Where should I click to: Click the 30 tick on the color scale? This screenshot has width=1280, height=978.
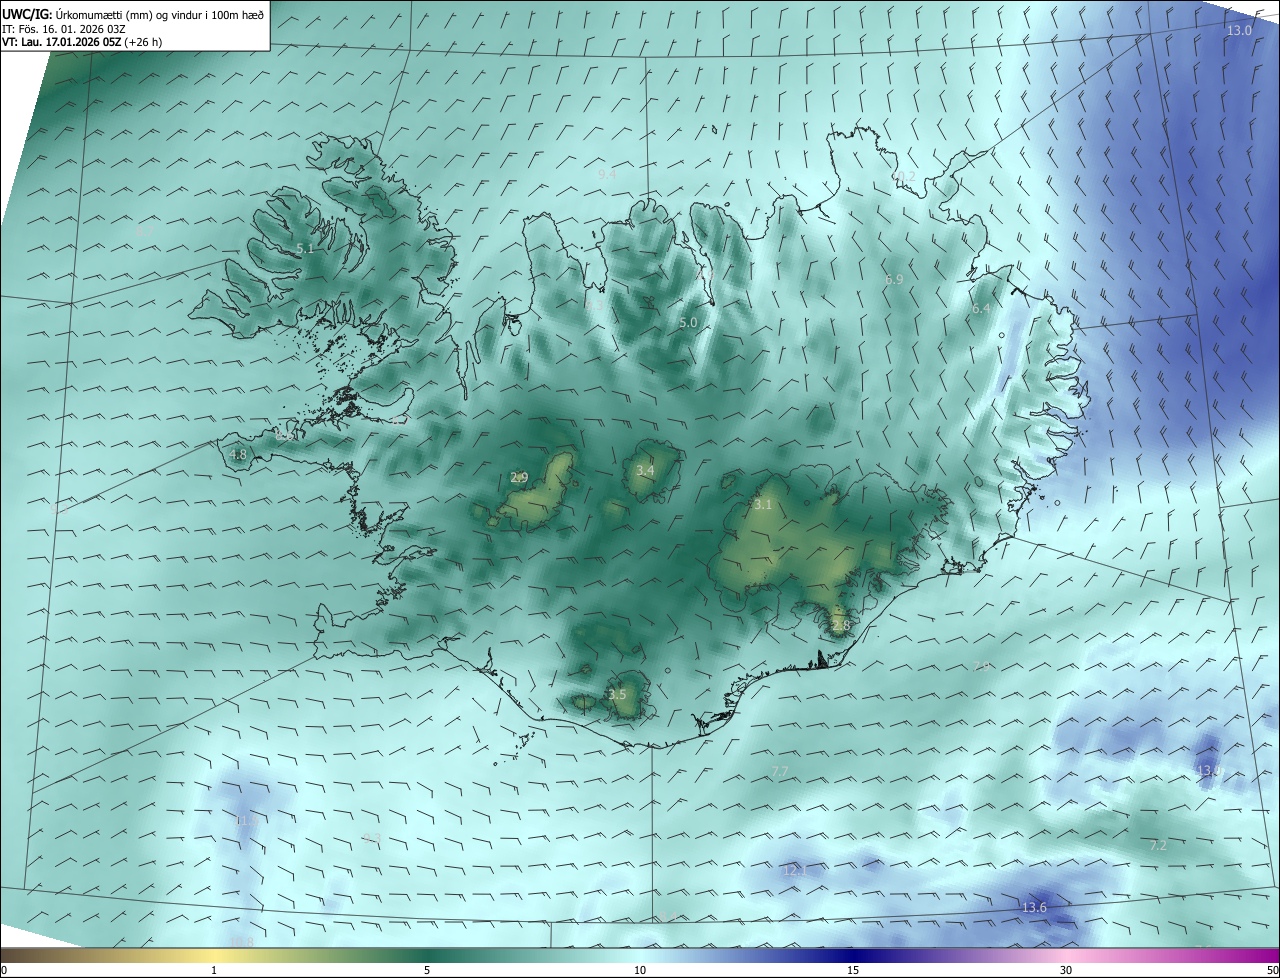pyautogui.click(x=1066, y=971)
